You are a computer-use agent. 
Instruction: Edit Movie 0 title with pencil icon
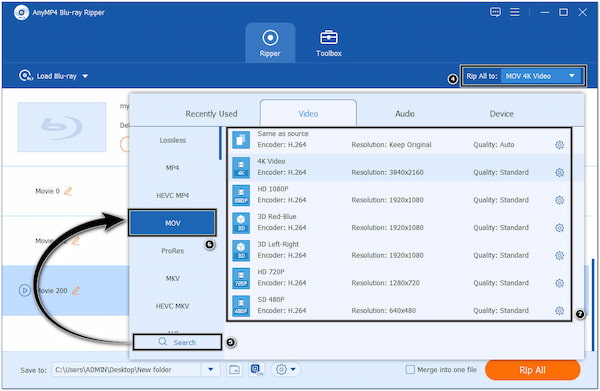(68, 191)
